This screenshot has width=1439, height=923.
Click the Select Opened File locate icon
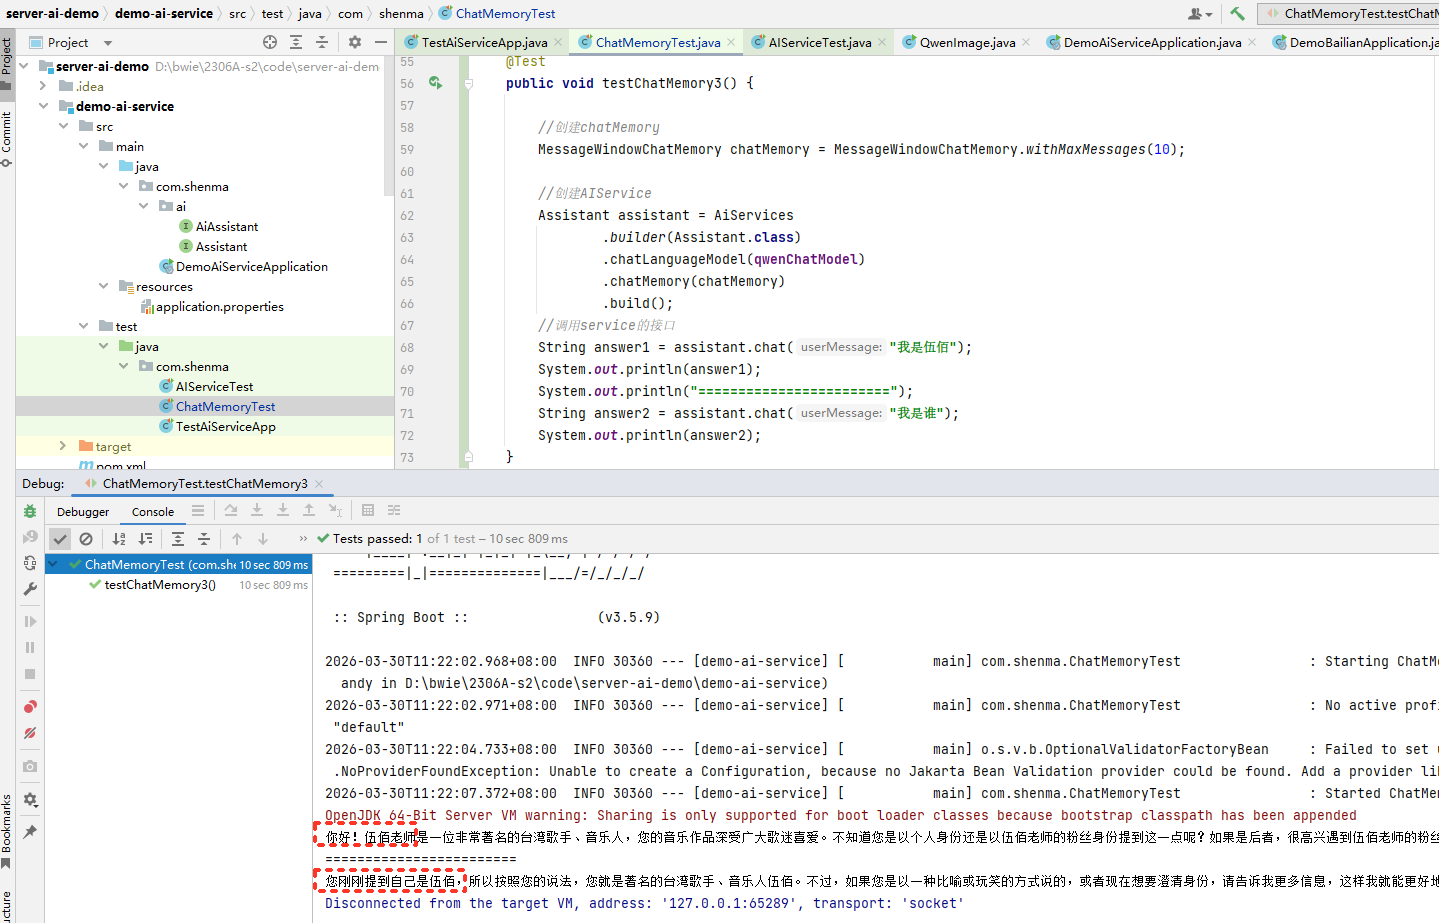(x=270, y=42)
